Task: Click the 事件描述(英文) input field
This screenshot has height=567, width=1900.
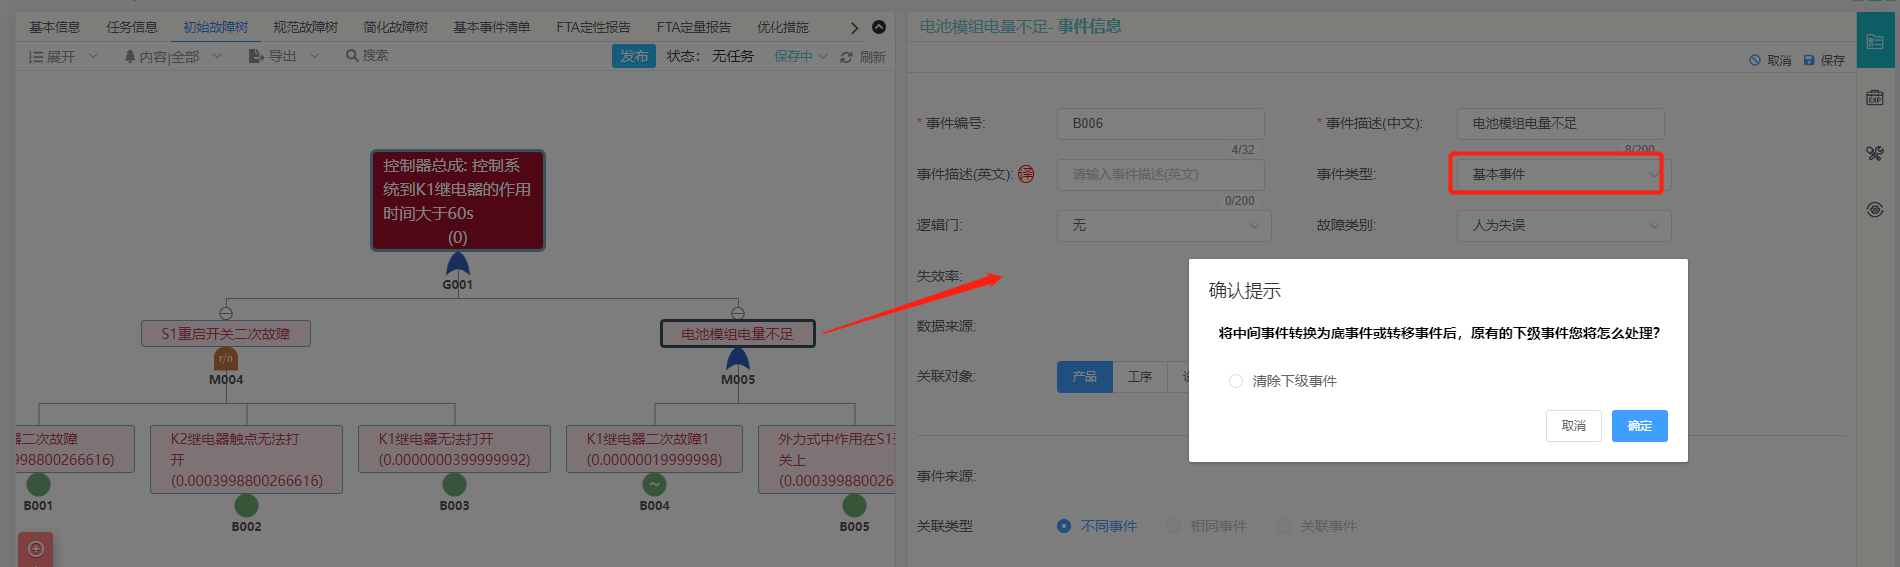Action: [x=1160, y=174]
